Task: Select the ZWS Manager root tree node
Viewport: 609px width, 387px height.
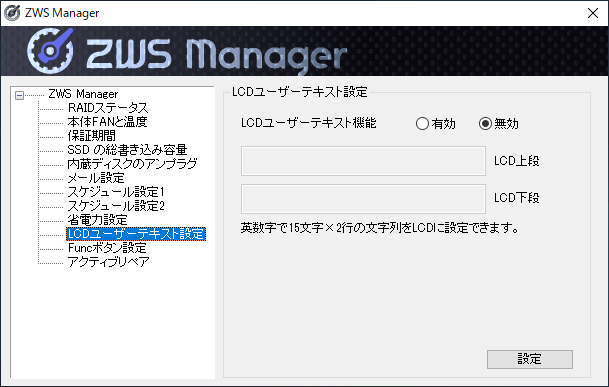Action: [83, 94]
